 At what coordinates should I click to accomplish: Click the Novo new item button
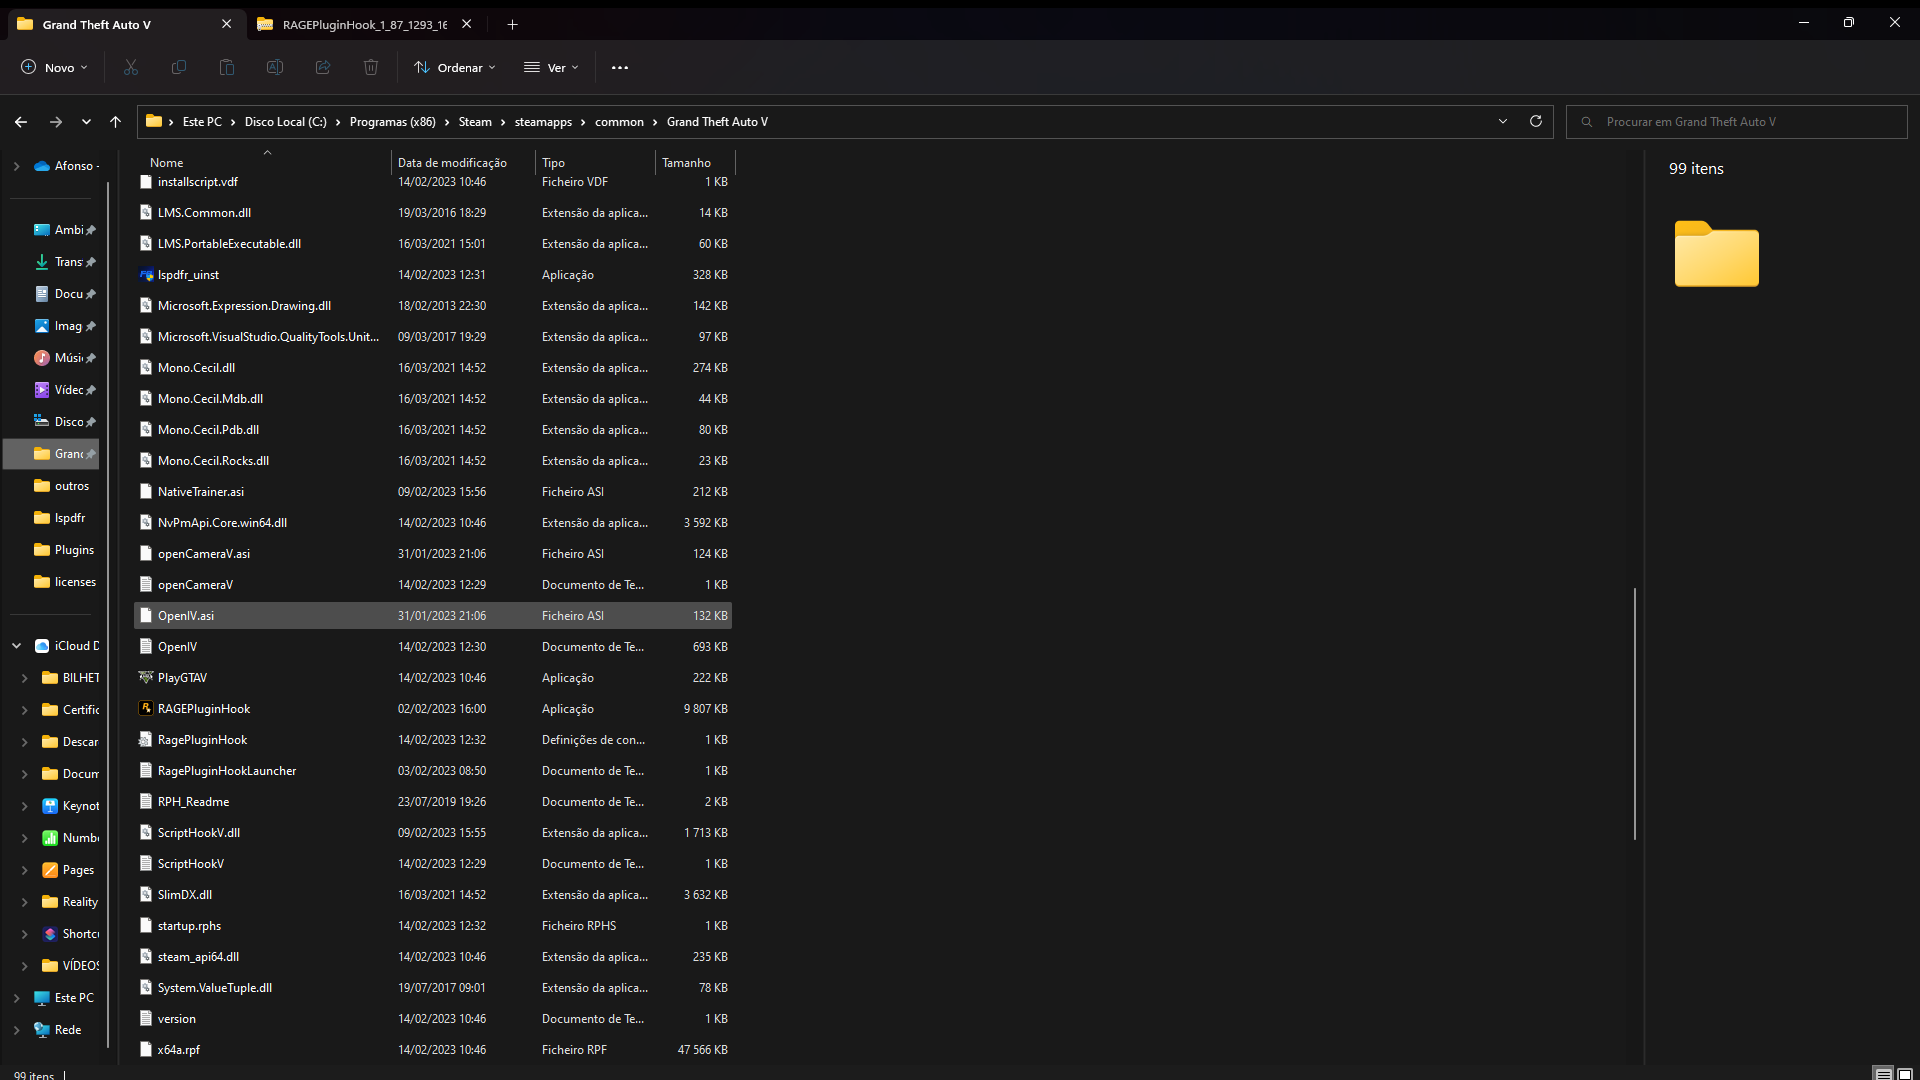pyautogui.click(x=54, y=67)
